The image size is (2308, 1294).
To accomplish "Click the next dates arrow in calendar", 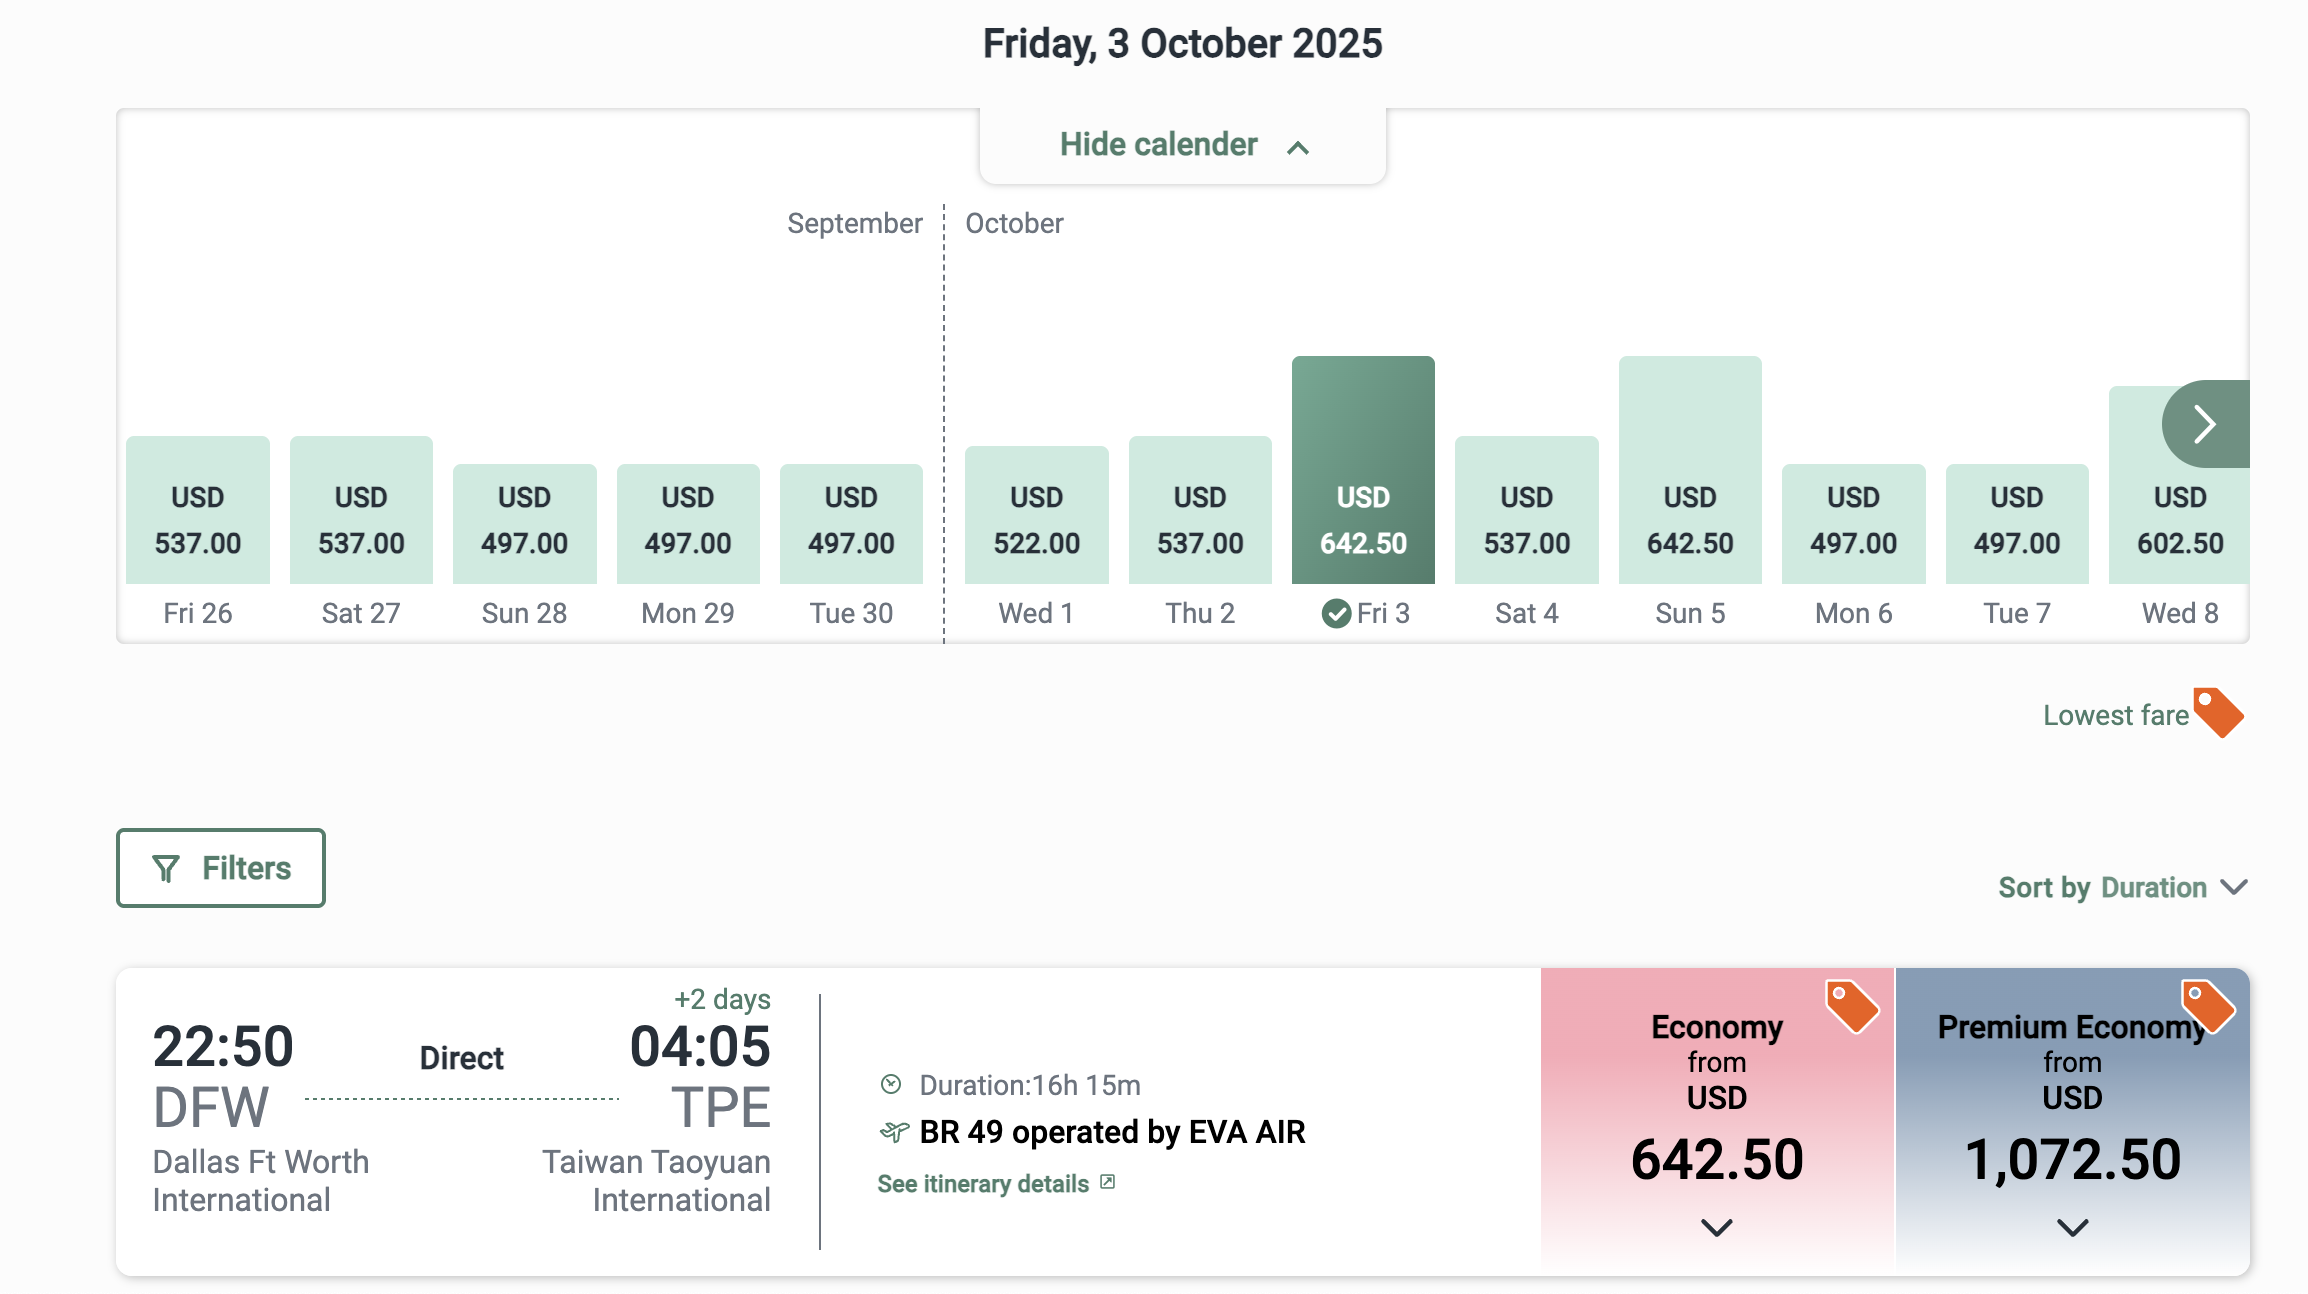I will pos(2206,424).
